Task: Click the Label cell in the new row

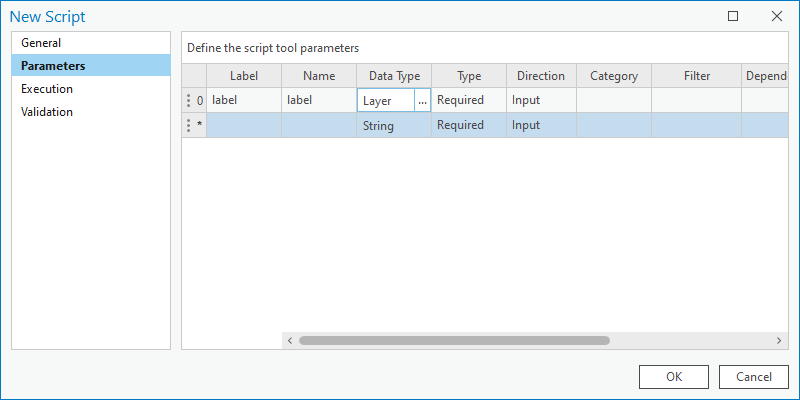Action: click(x=244, y=126)
